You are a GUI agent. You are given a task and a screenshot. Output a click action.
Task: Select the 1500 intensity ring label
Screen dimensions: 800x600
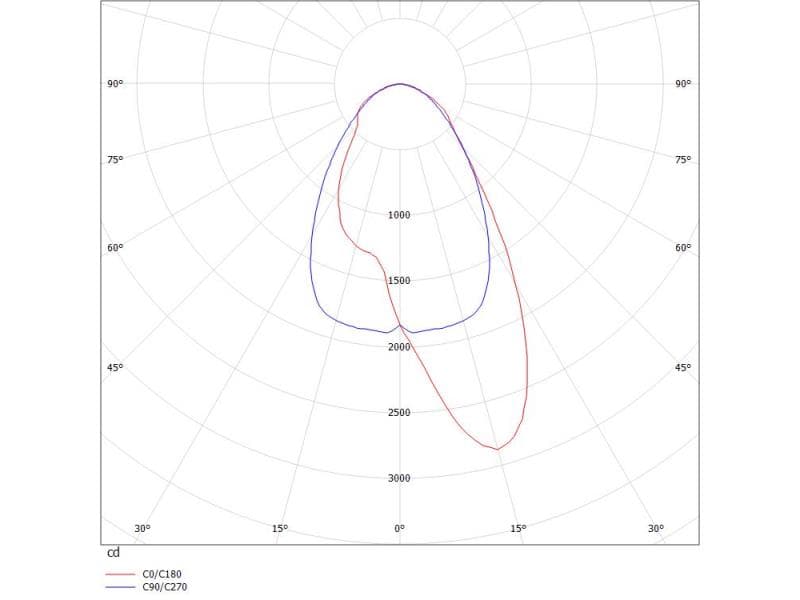[399, 281]
